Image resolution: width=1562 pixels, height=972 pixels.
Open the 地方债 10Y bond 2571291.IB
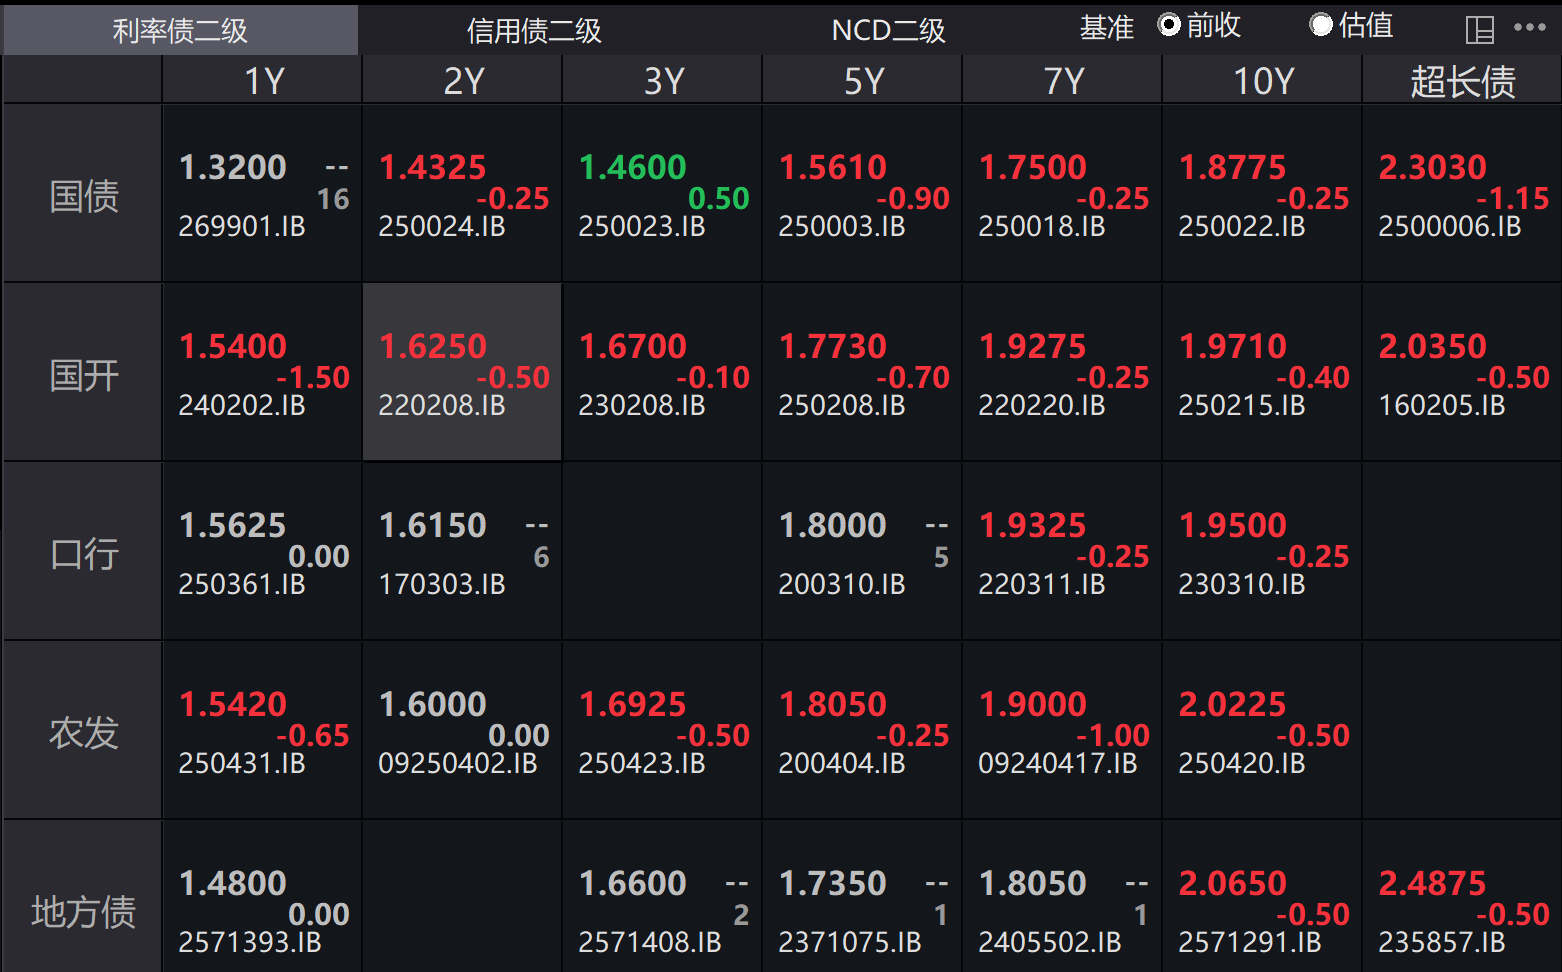1249,942
